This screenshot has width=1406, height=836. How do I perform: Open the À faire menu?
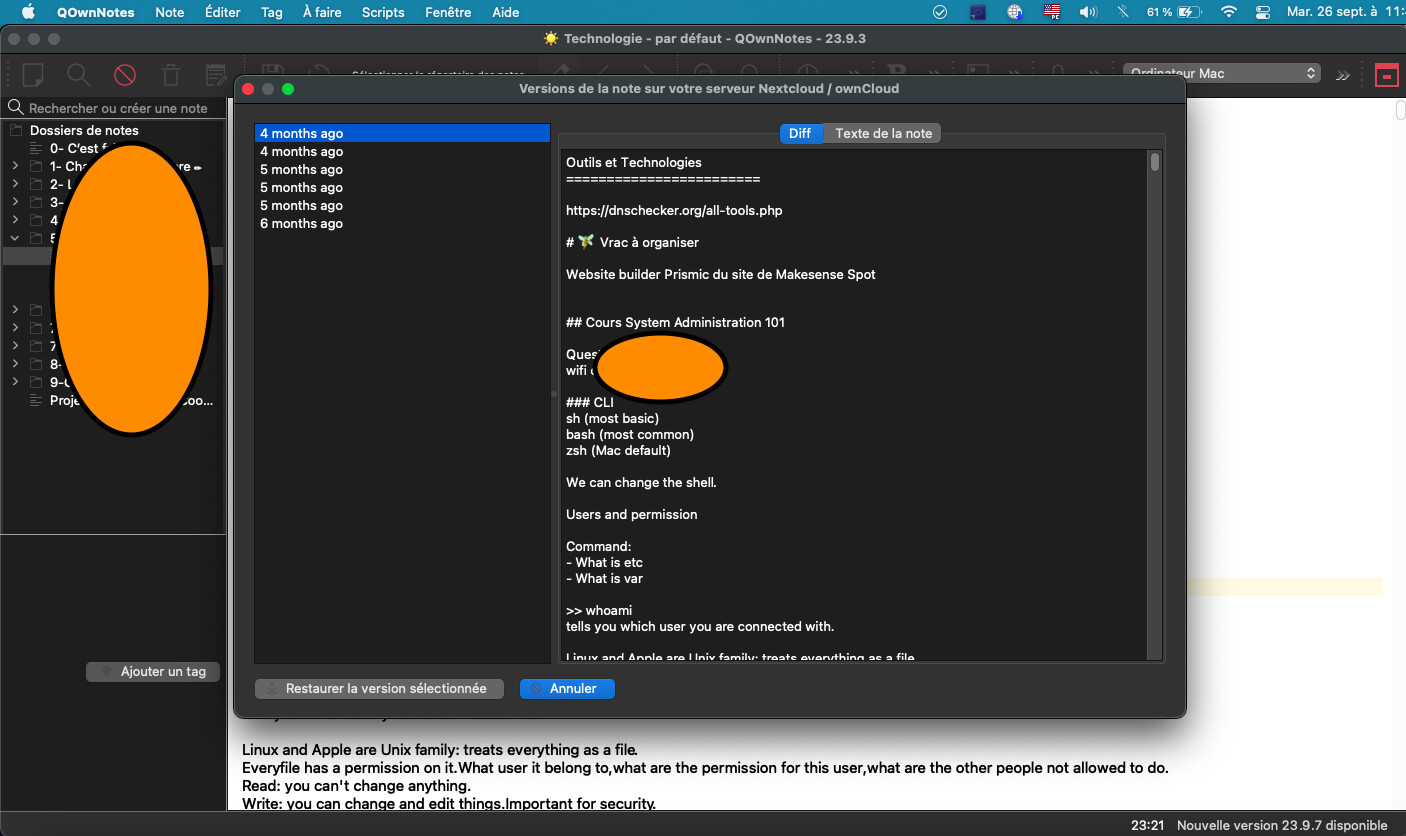(322, 12)
